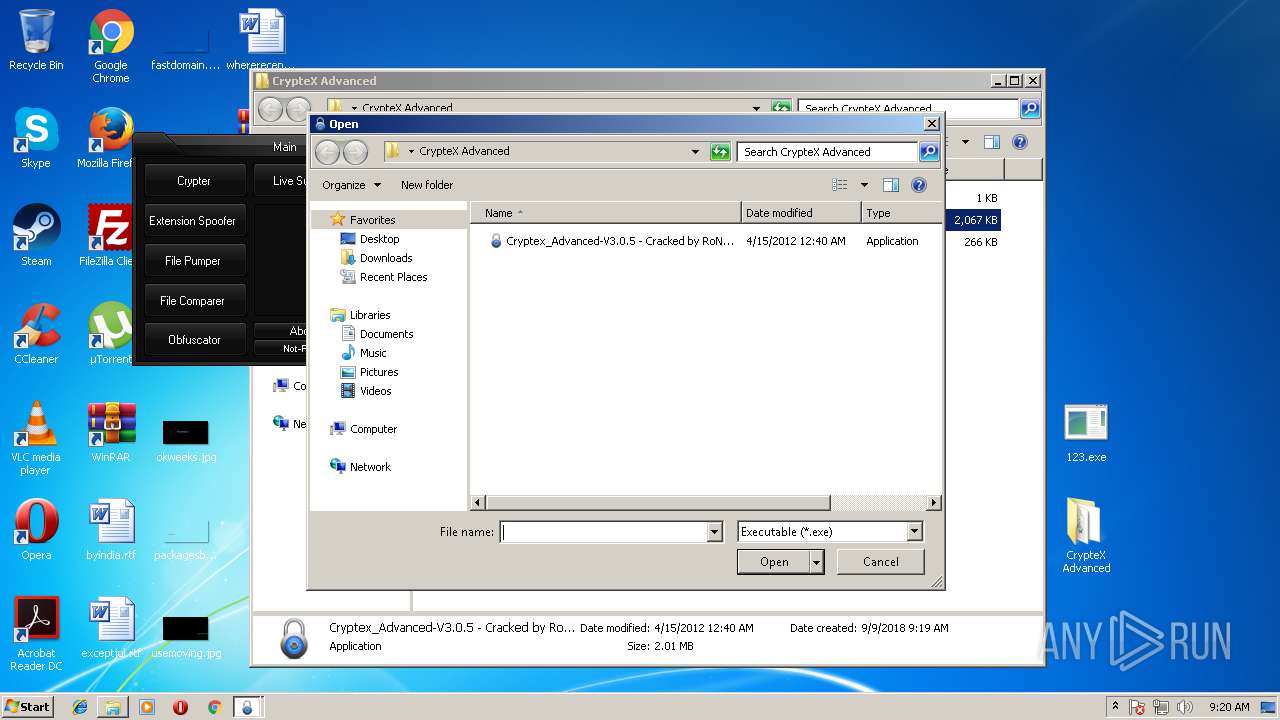Select the byindia.rtf desktop file

coord(111,531)
